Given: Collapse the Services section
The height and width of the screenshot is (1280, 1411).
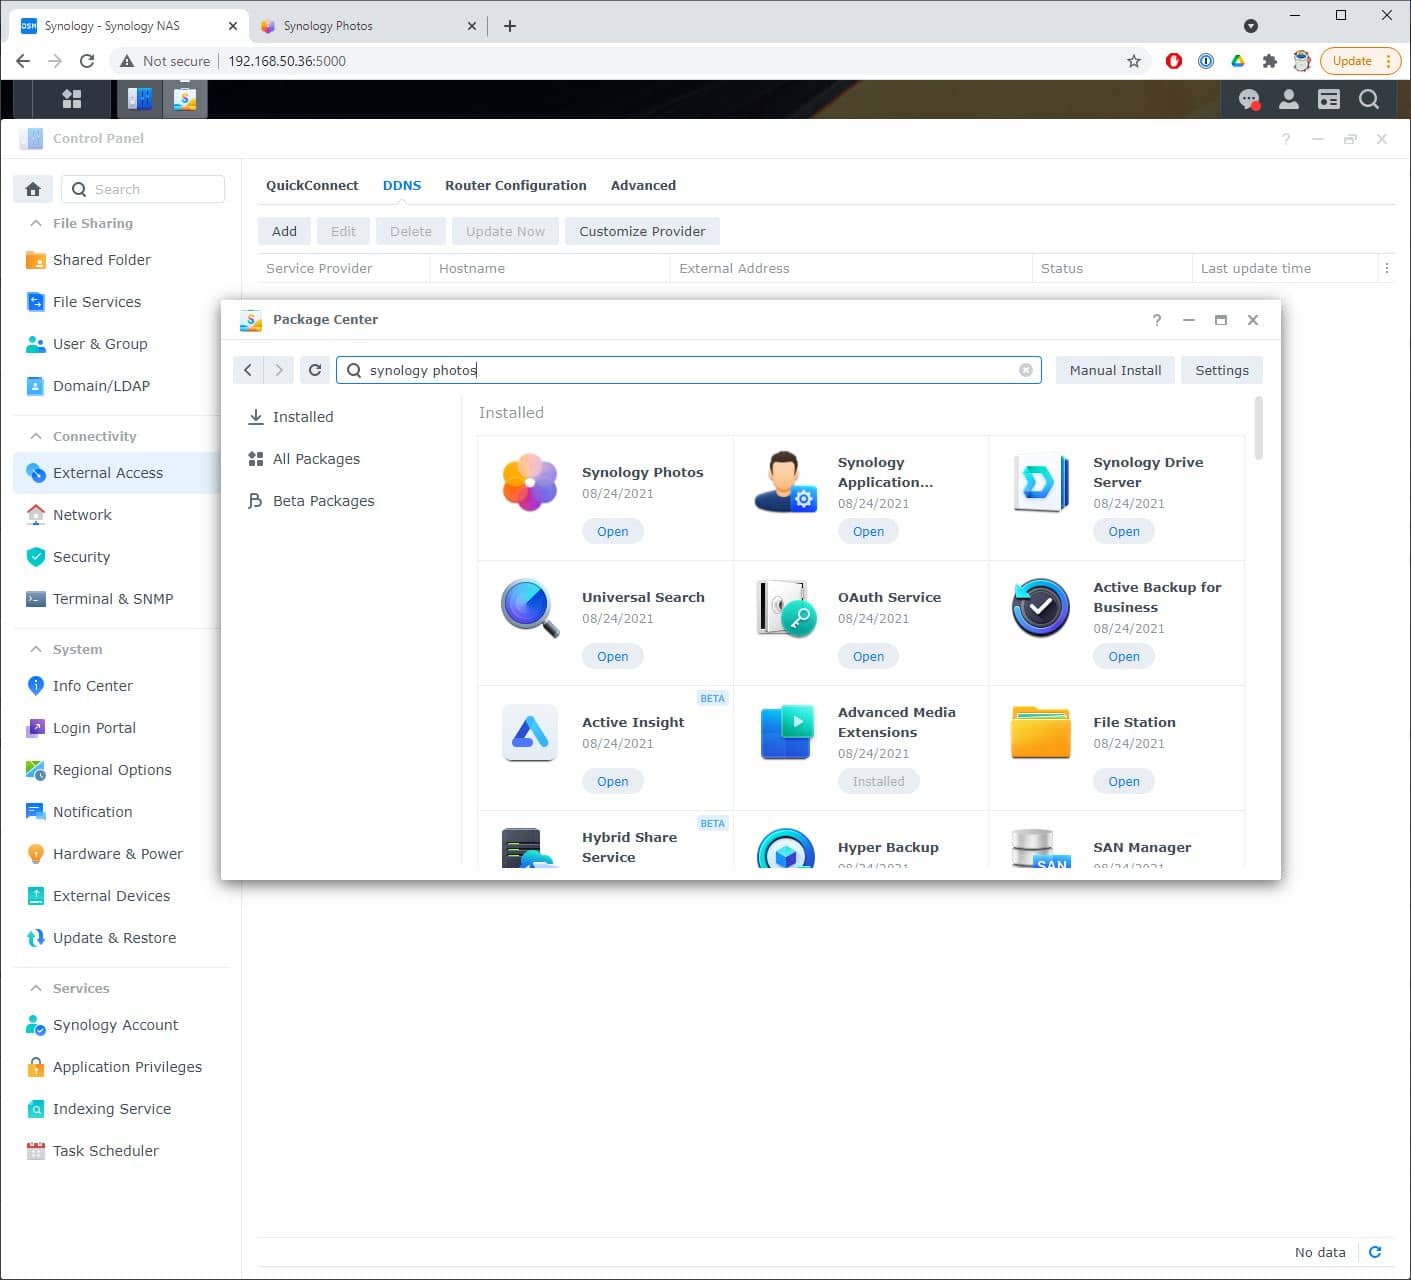Looking at the screenshot, I should (x=36, y=988).
